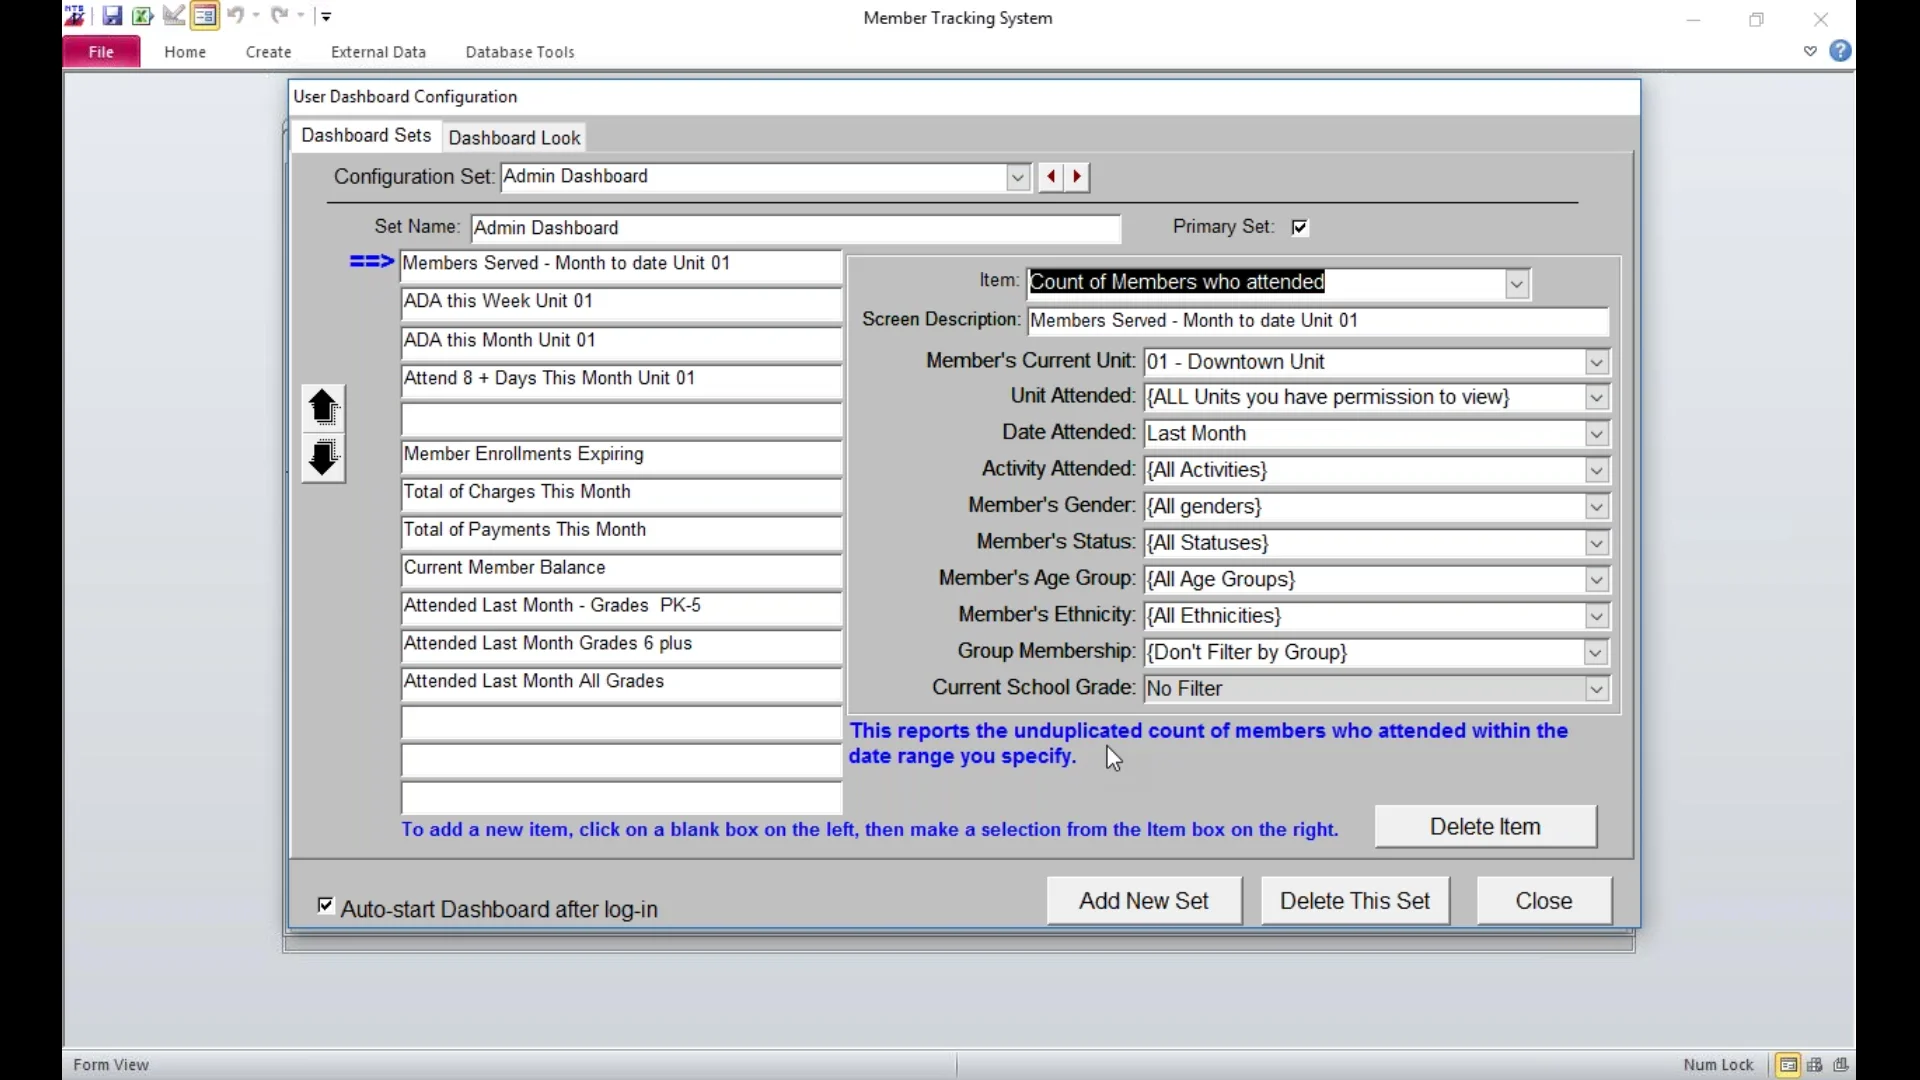Click the move-up arrow beside the item list
Screen dimensions: 1920x1080
pyautogui.click(x=323, y=406)
